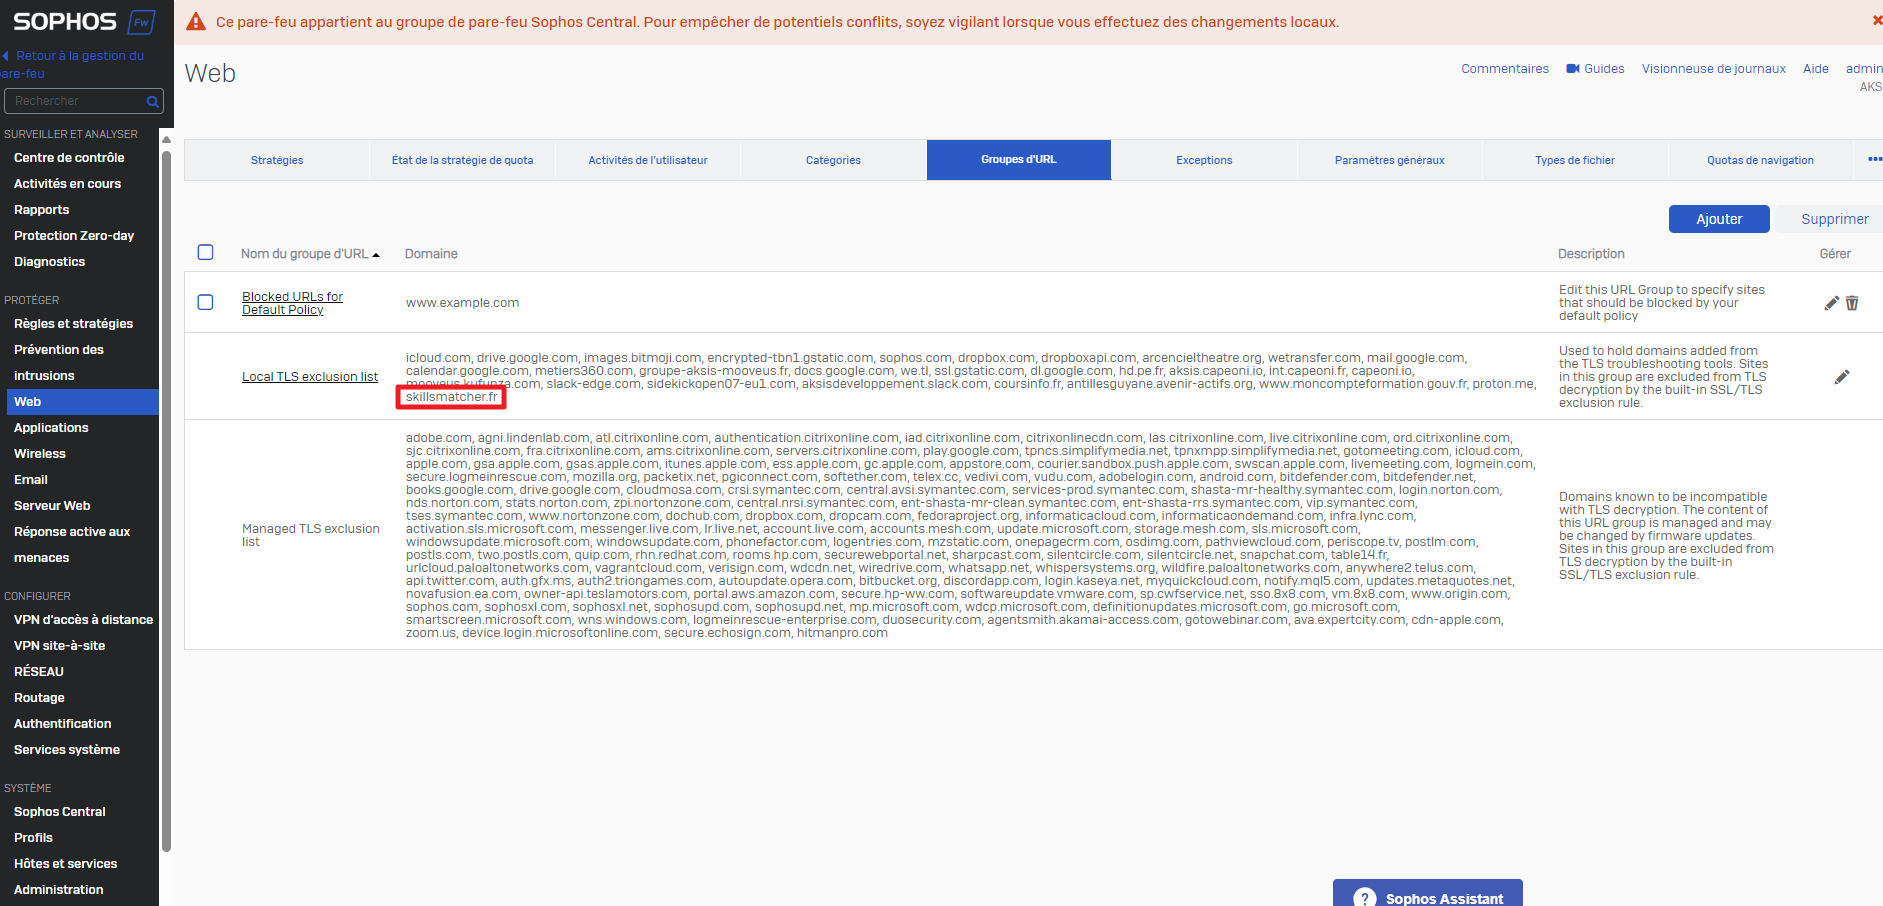Click the search magnifier icon in sidebar

point(152,101)
